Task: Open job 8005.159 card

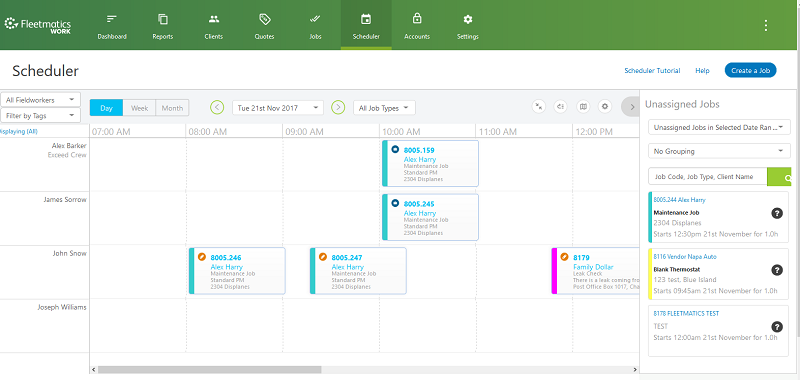Action: (x=431, y=163)
